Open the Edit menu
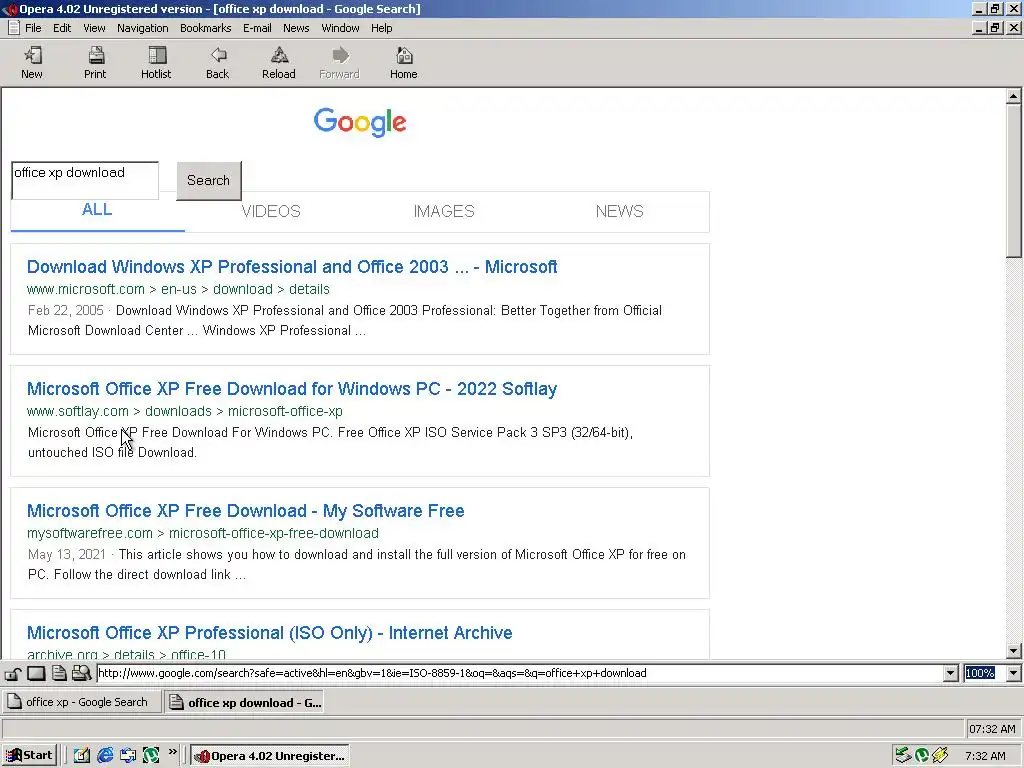1024x768 pixels. pos(62,28)
